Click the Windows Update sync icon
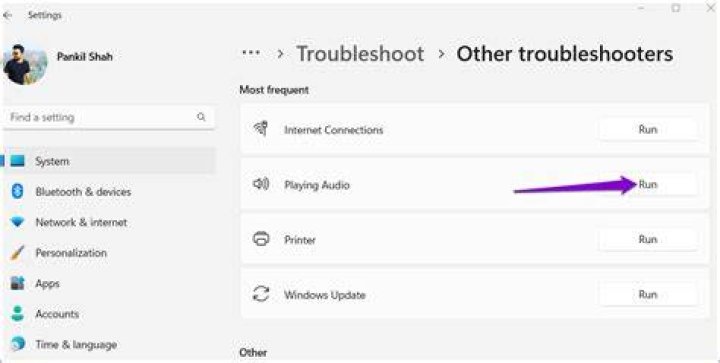This screenshot has height=363, width=720. [261, 294]
